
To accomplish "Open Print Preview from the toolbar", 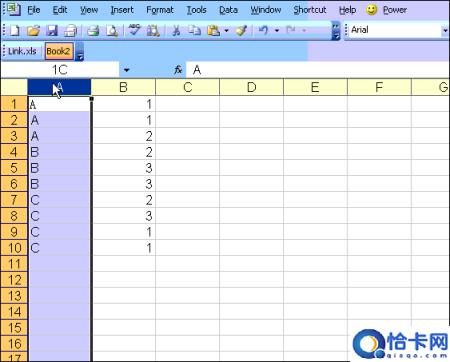I will [112, 31].
